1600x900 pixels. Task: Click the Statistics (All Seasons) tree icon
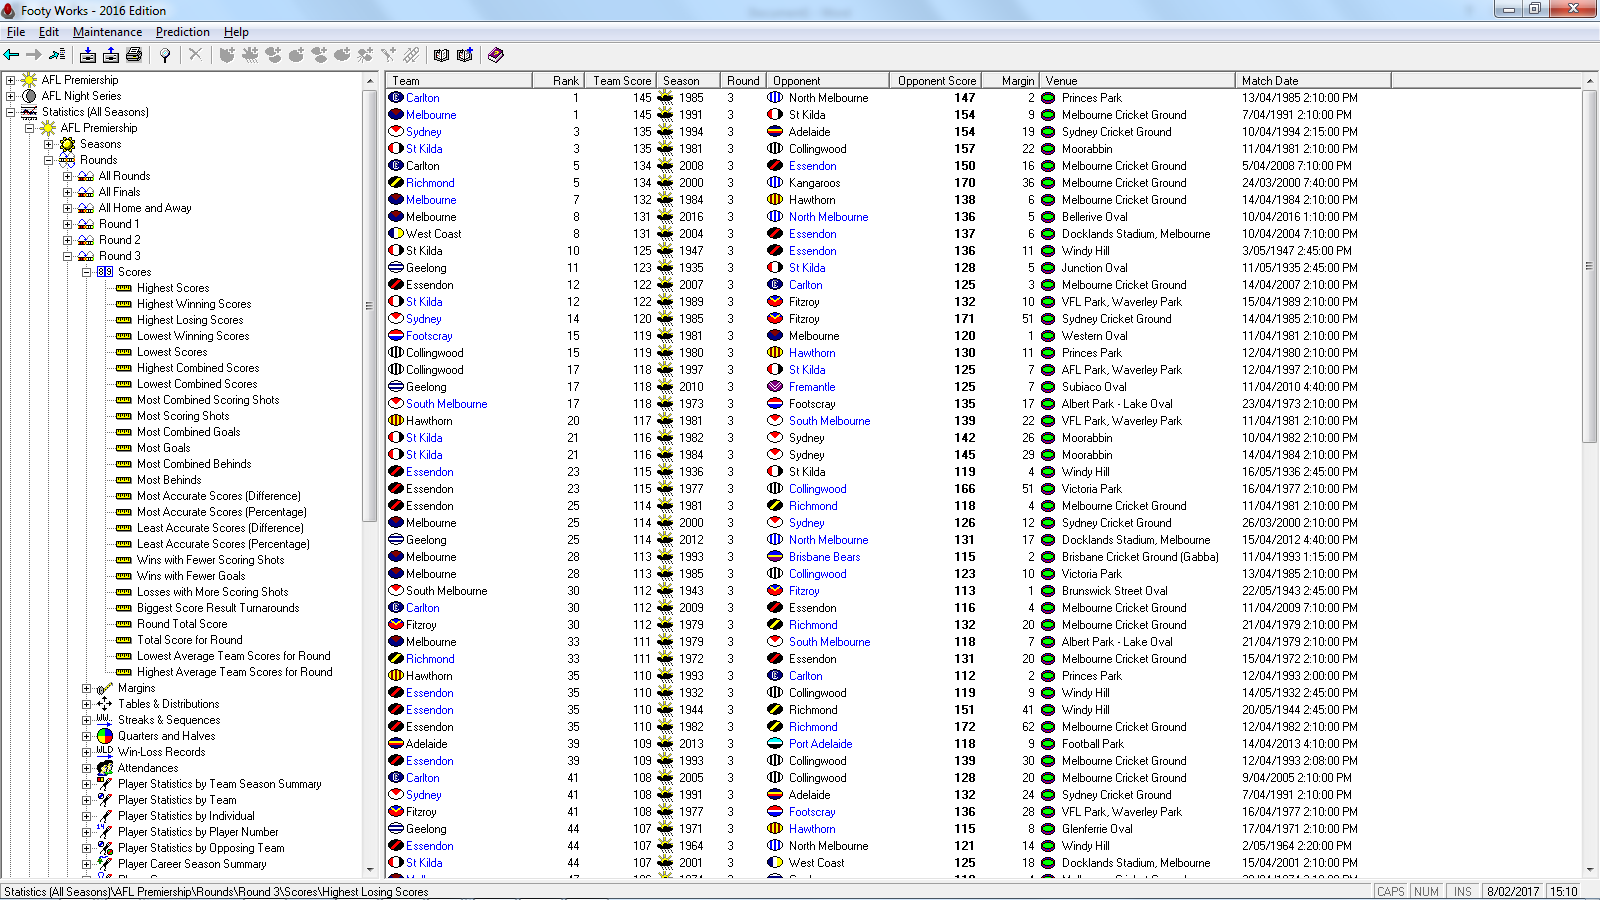coord(29,112)
